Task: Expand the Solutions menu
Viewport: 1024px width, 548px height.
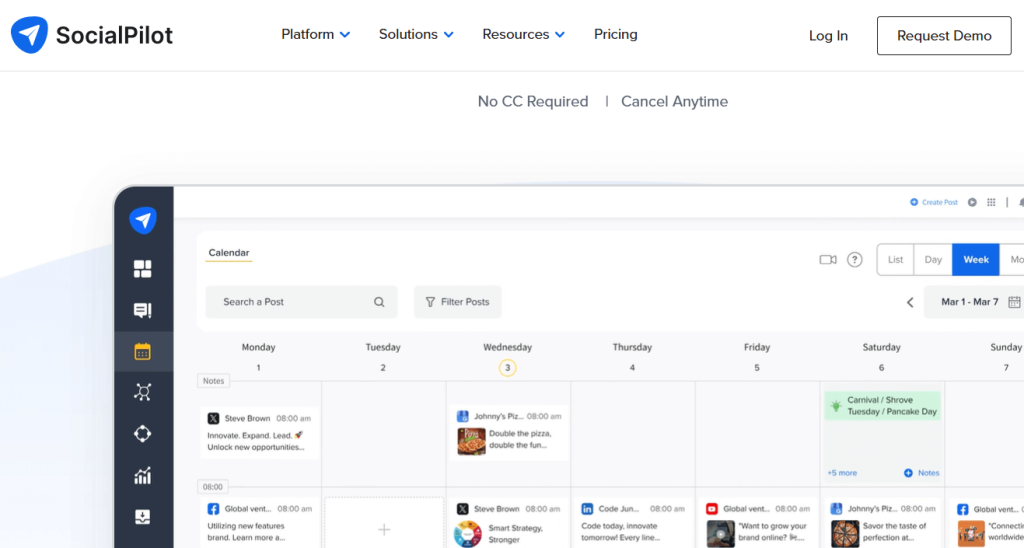Action: tap(416, 35)
